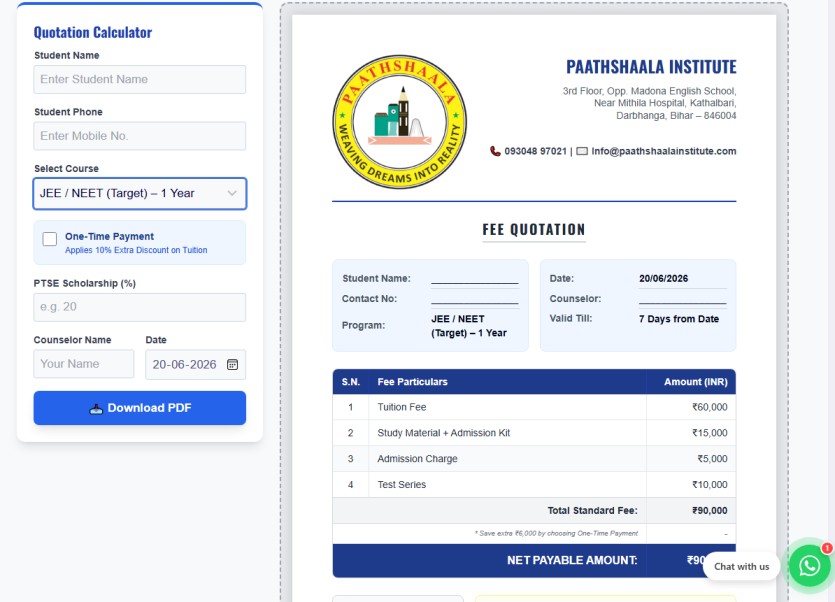Click the Fee Particulars column header

(x=412, y=382)
